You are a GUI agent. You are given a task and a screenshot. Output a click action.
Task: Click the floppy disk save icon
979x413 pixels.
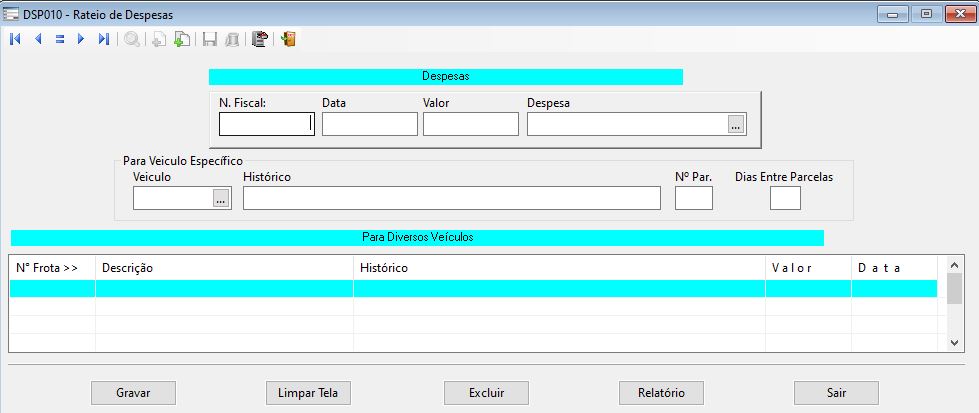210,40
